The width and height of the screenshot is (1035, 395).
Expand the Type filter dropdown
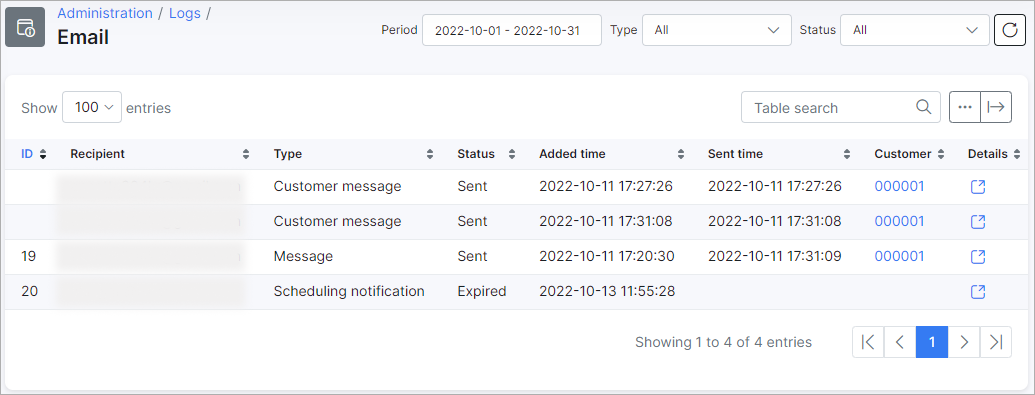tap(717, 30)
